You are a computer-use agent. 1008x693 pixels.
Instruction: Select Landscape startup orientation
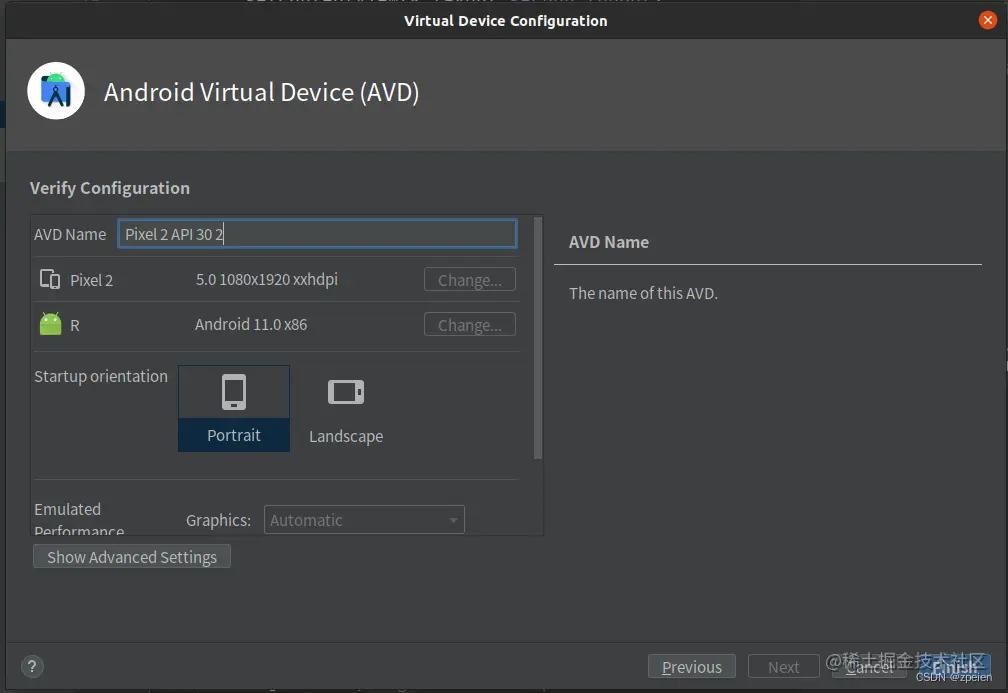click(x=346, y=409)
